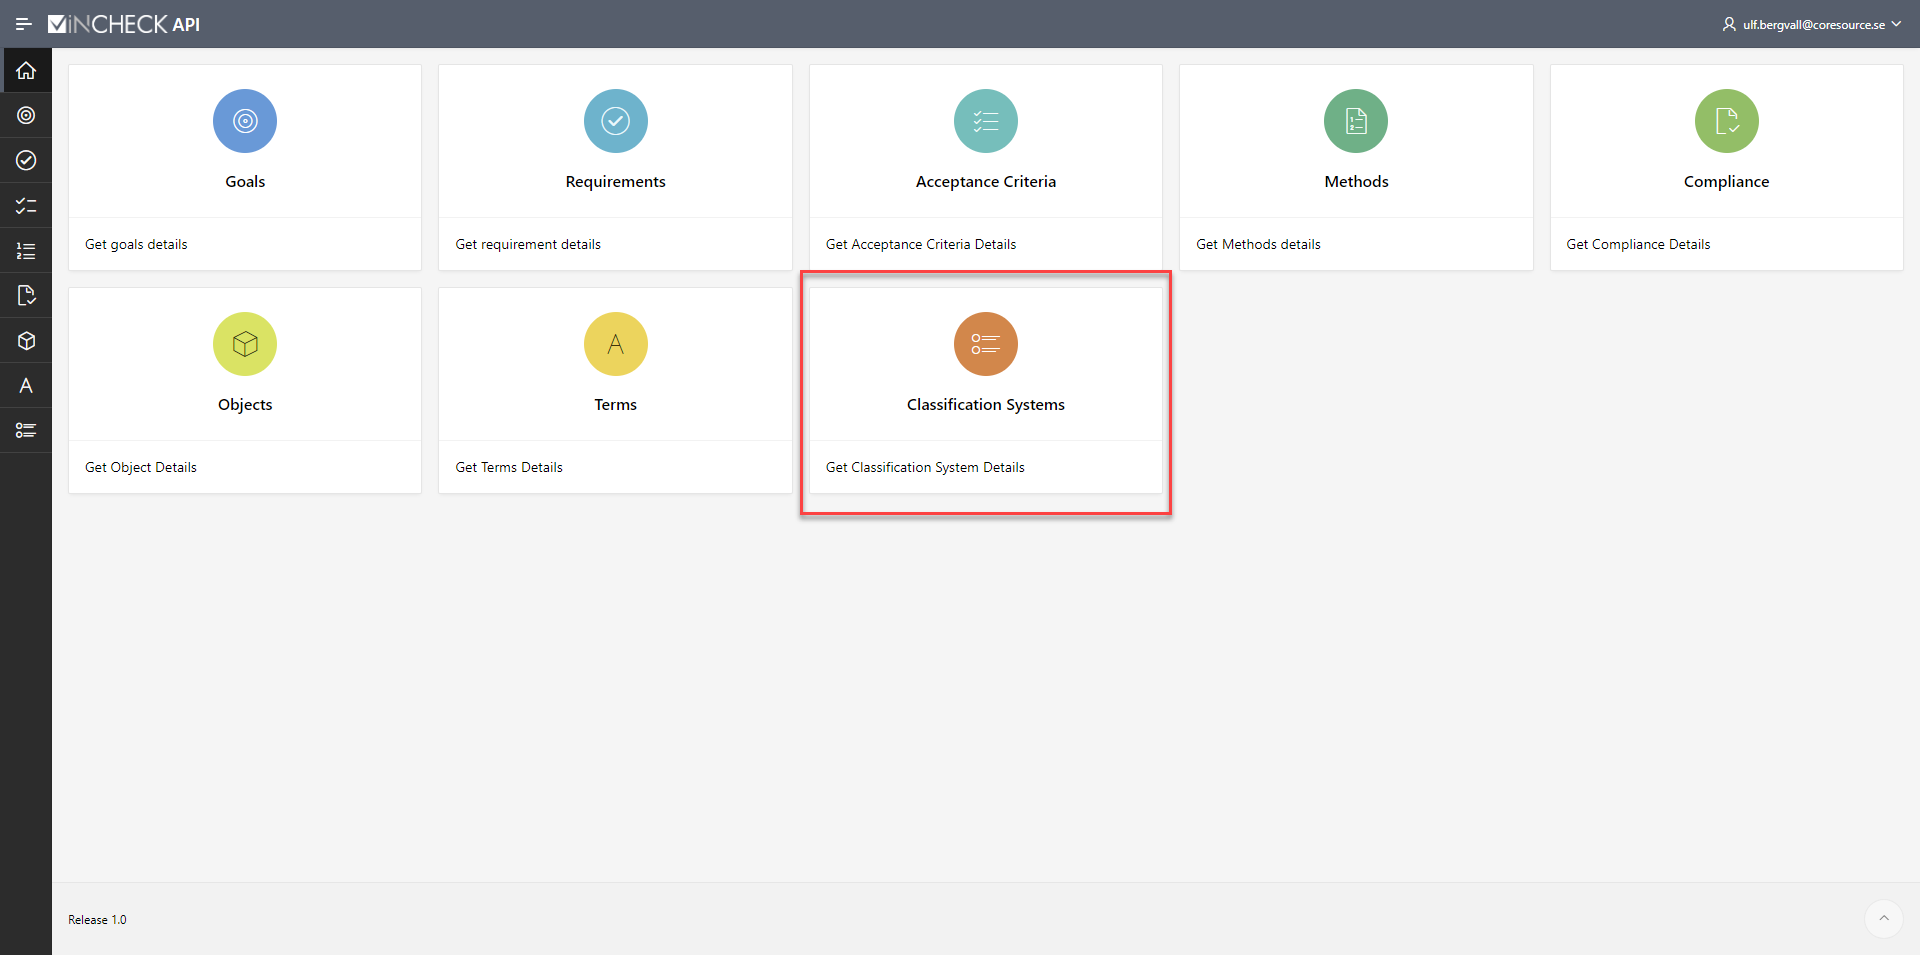Click the scroll-to-top arrow button
Image resolution: width=1920 pixels, height=955 pixels.
click(x=1883, y=918)
